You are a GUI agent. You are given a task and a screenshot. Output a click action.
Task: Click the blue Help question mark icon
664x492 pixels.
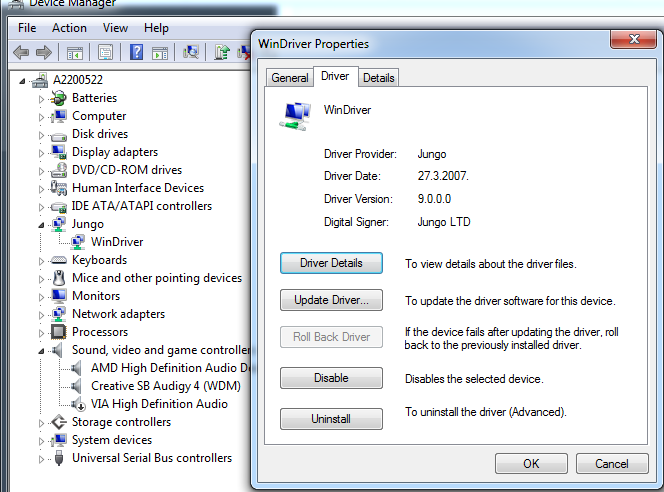click(x=136, y=53)
